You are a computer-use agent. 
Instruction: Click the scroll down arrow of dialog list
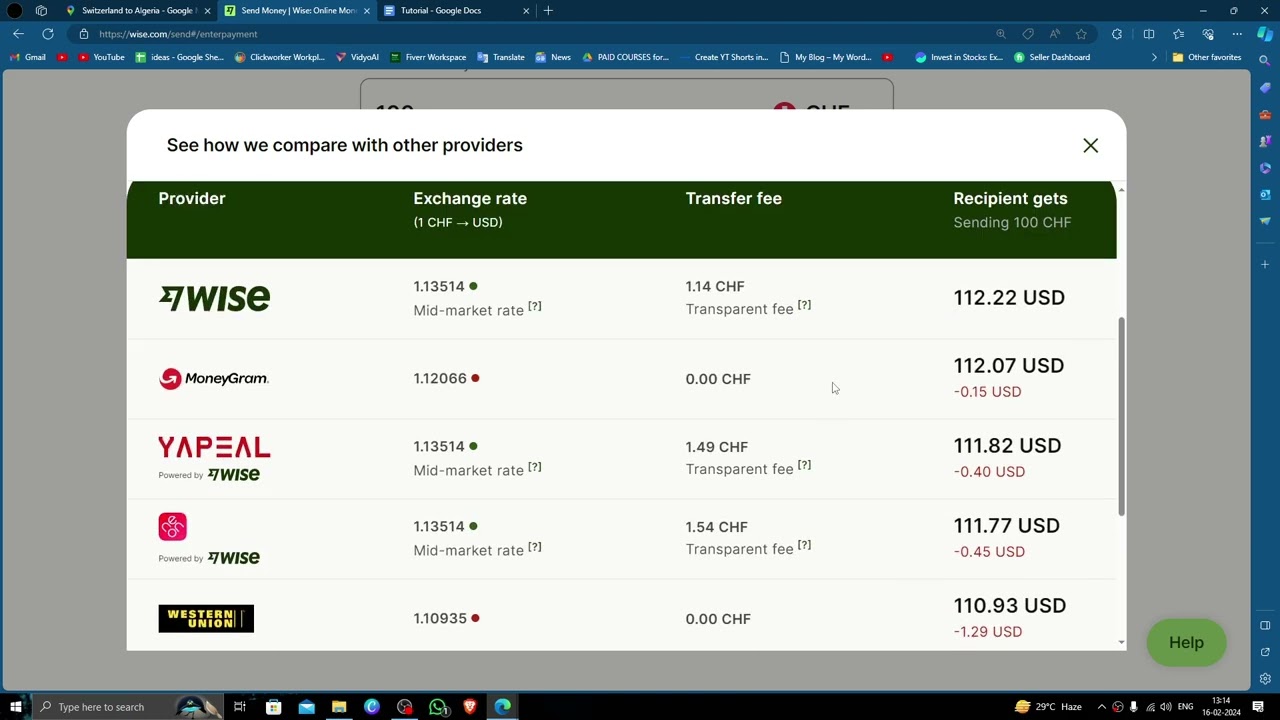pos(1121,642)
